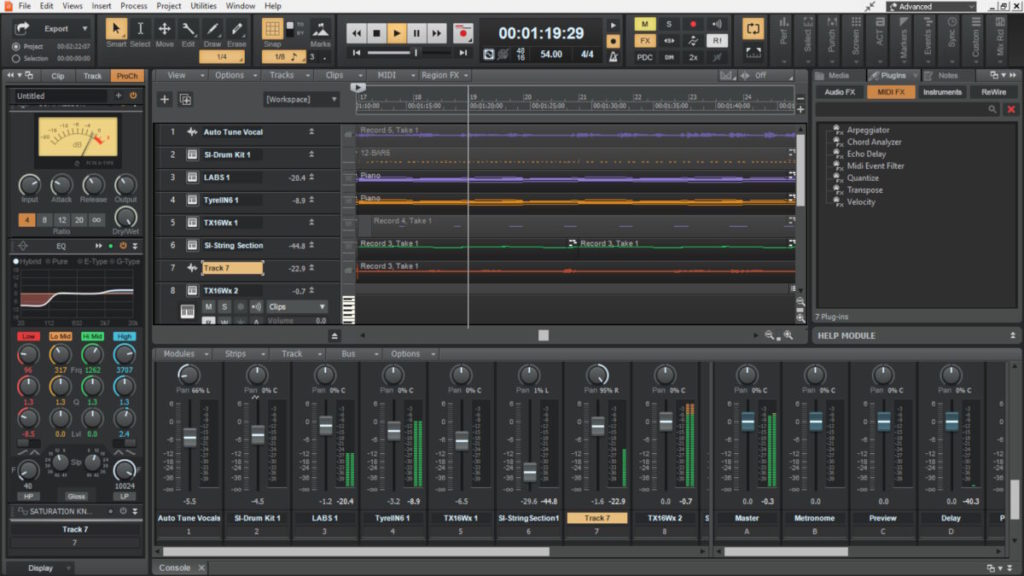Adjust the SI-String Section1 fader
This screenshot has height=576, width=1024.
(x=530, y=471)
